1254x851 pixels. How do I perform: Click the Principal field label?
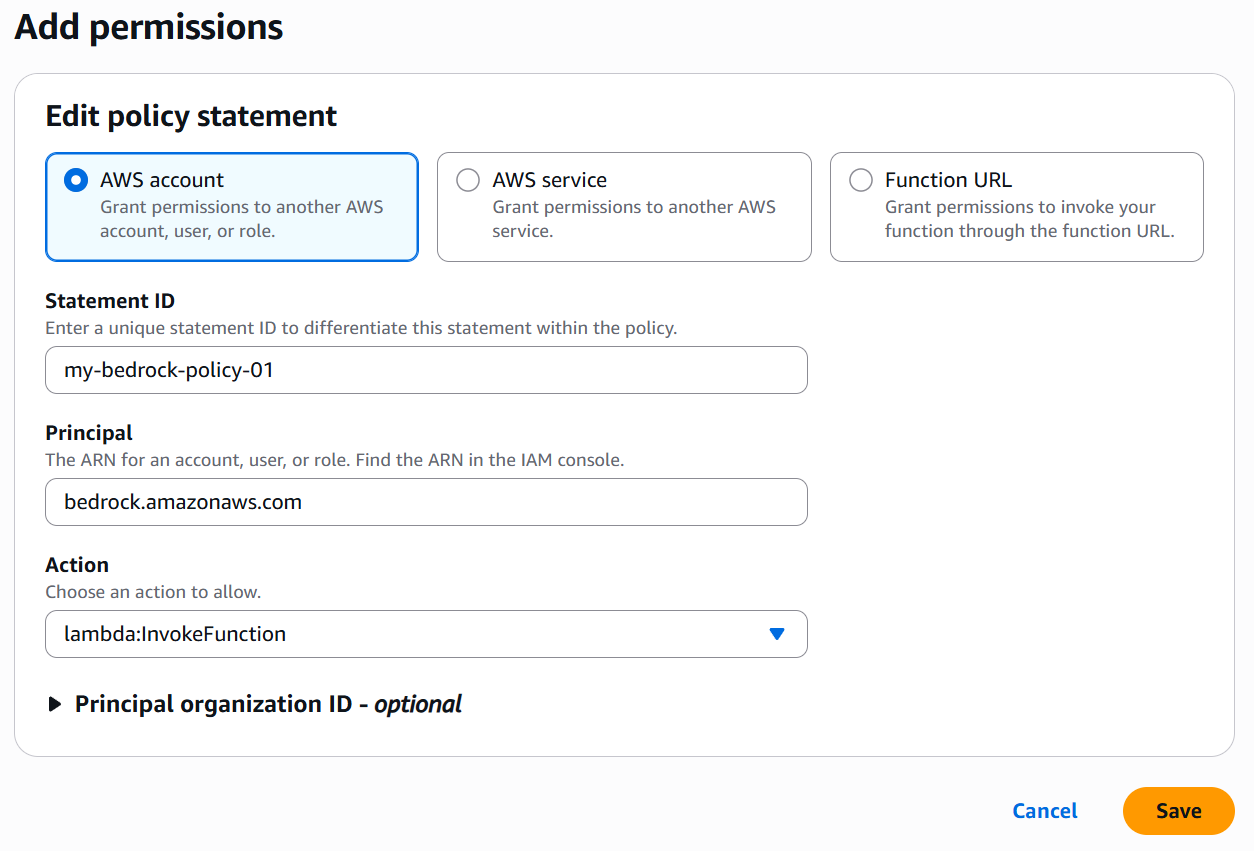point(89,433)
